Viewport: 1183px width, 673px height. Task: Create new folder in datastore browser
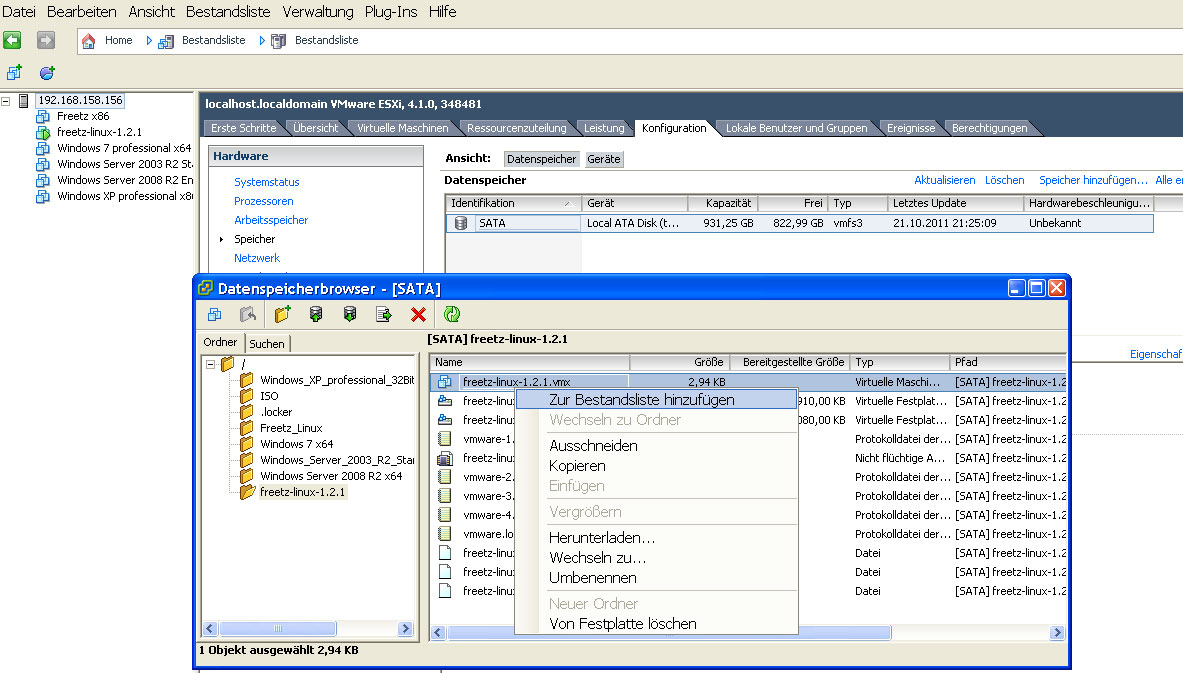click(283, 315)
